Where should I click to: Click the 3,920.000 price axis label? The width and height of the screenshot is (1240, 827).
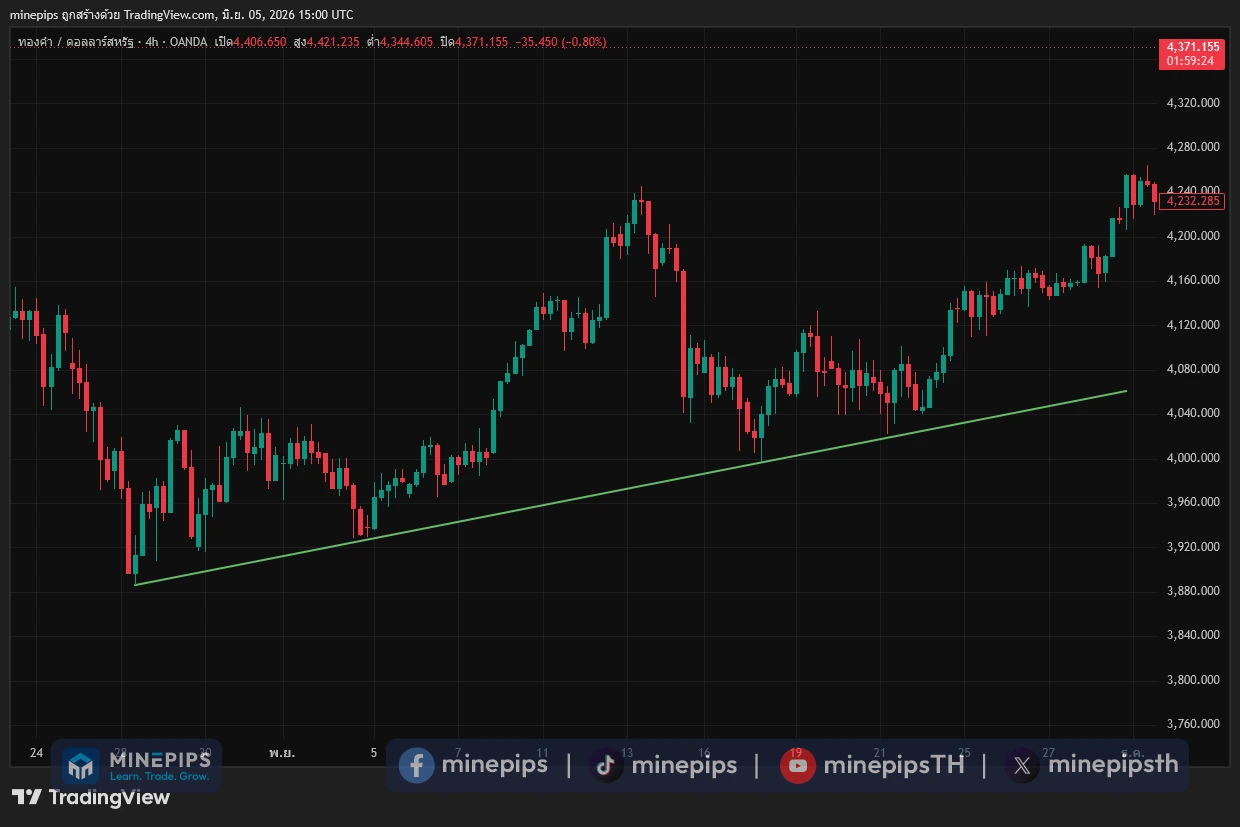[1194, 547]
